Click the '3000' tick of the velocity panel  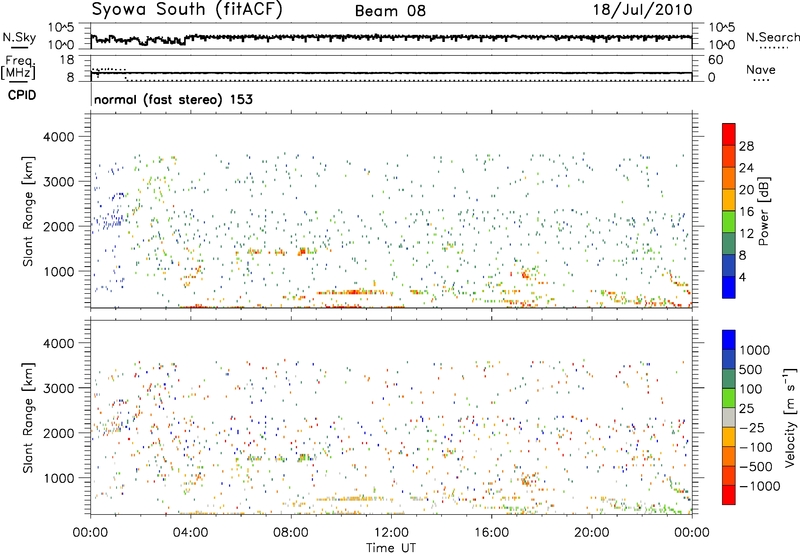pyautogui.click(x=58, y=388)
